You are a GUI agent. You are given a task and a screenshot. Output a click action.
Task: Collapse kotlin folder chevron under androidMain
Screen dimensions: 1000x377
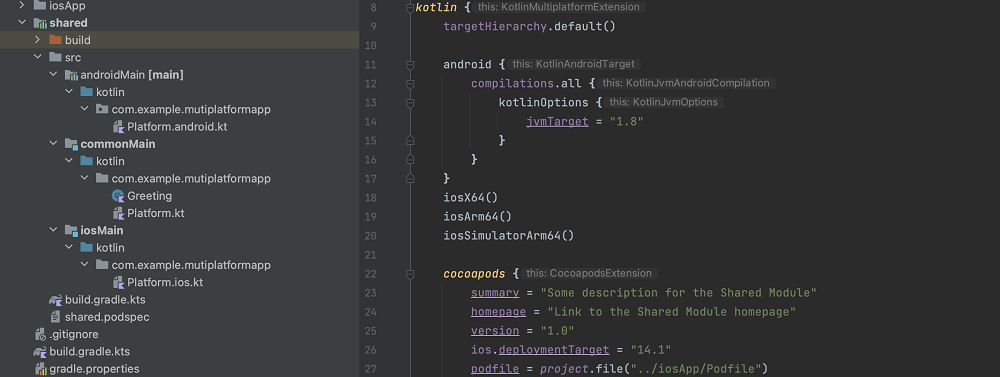(69, 92)
